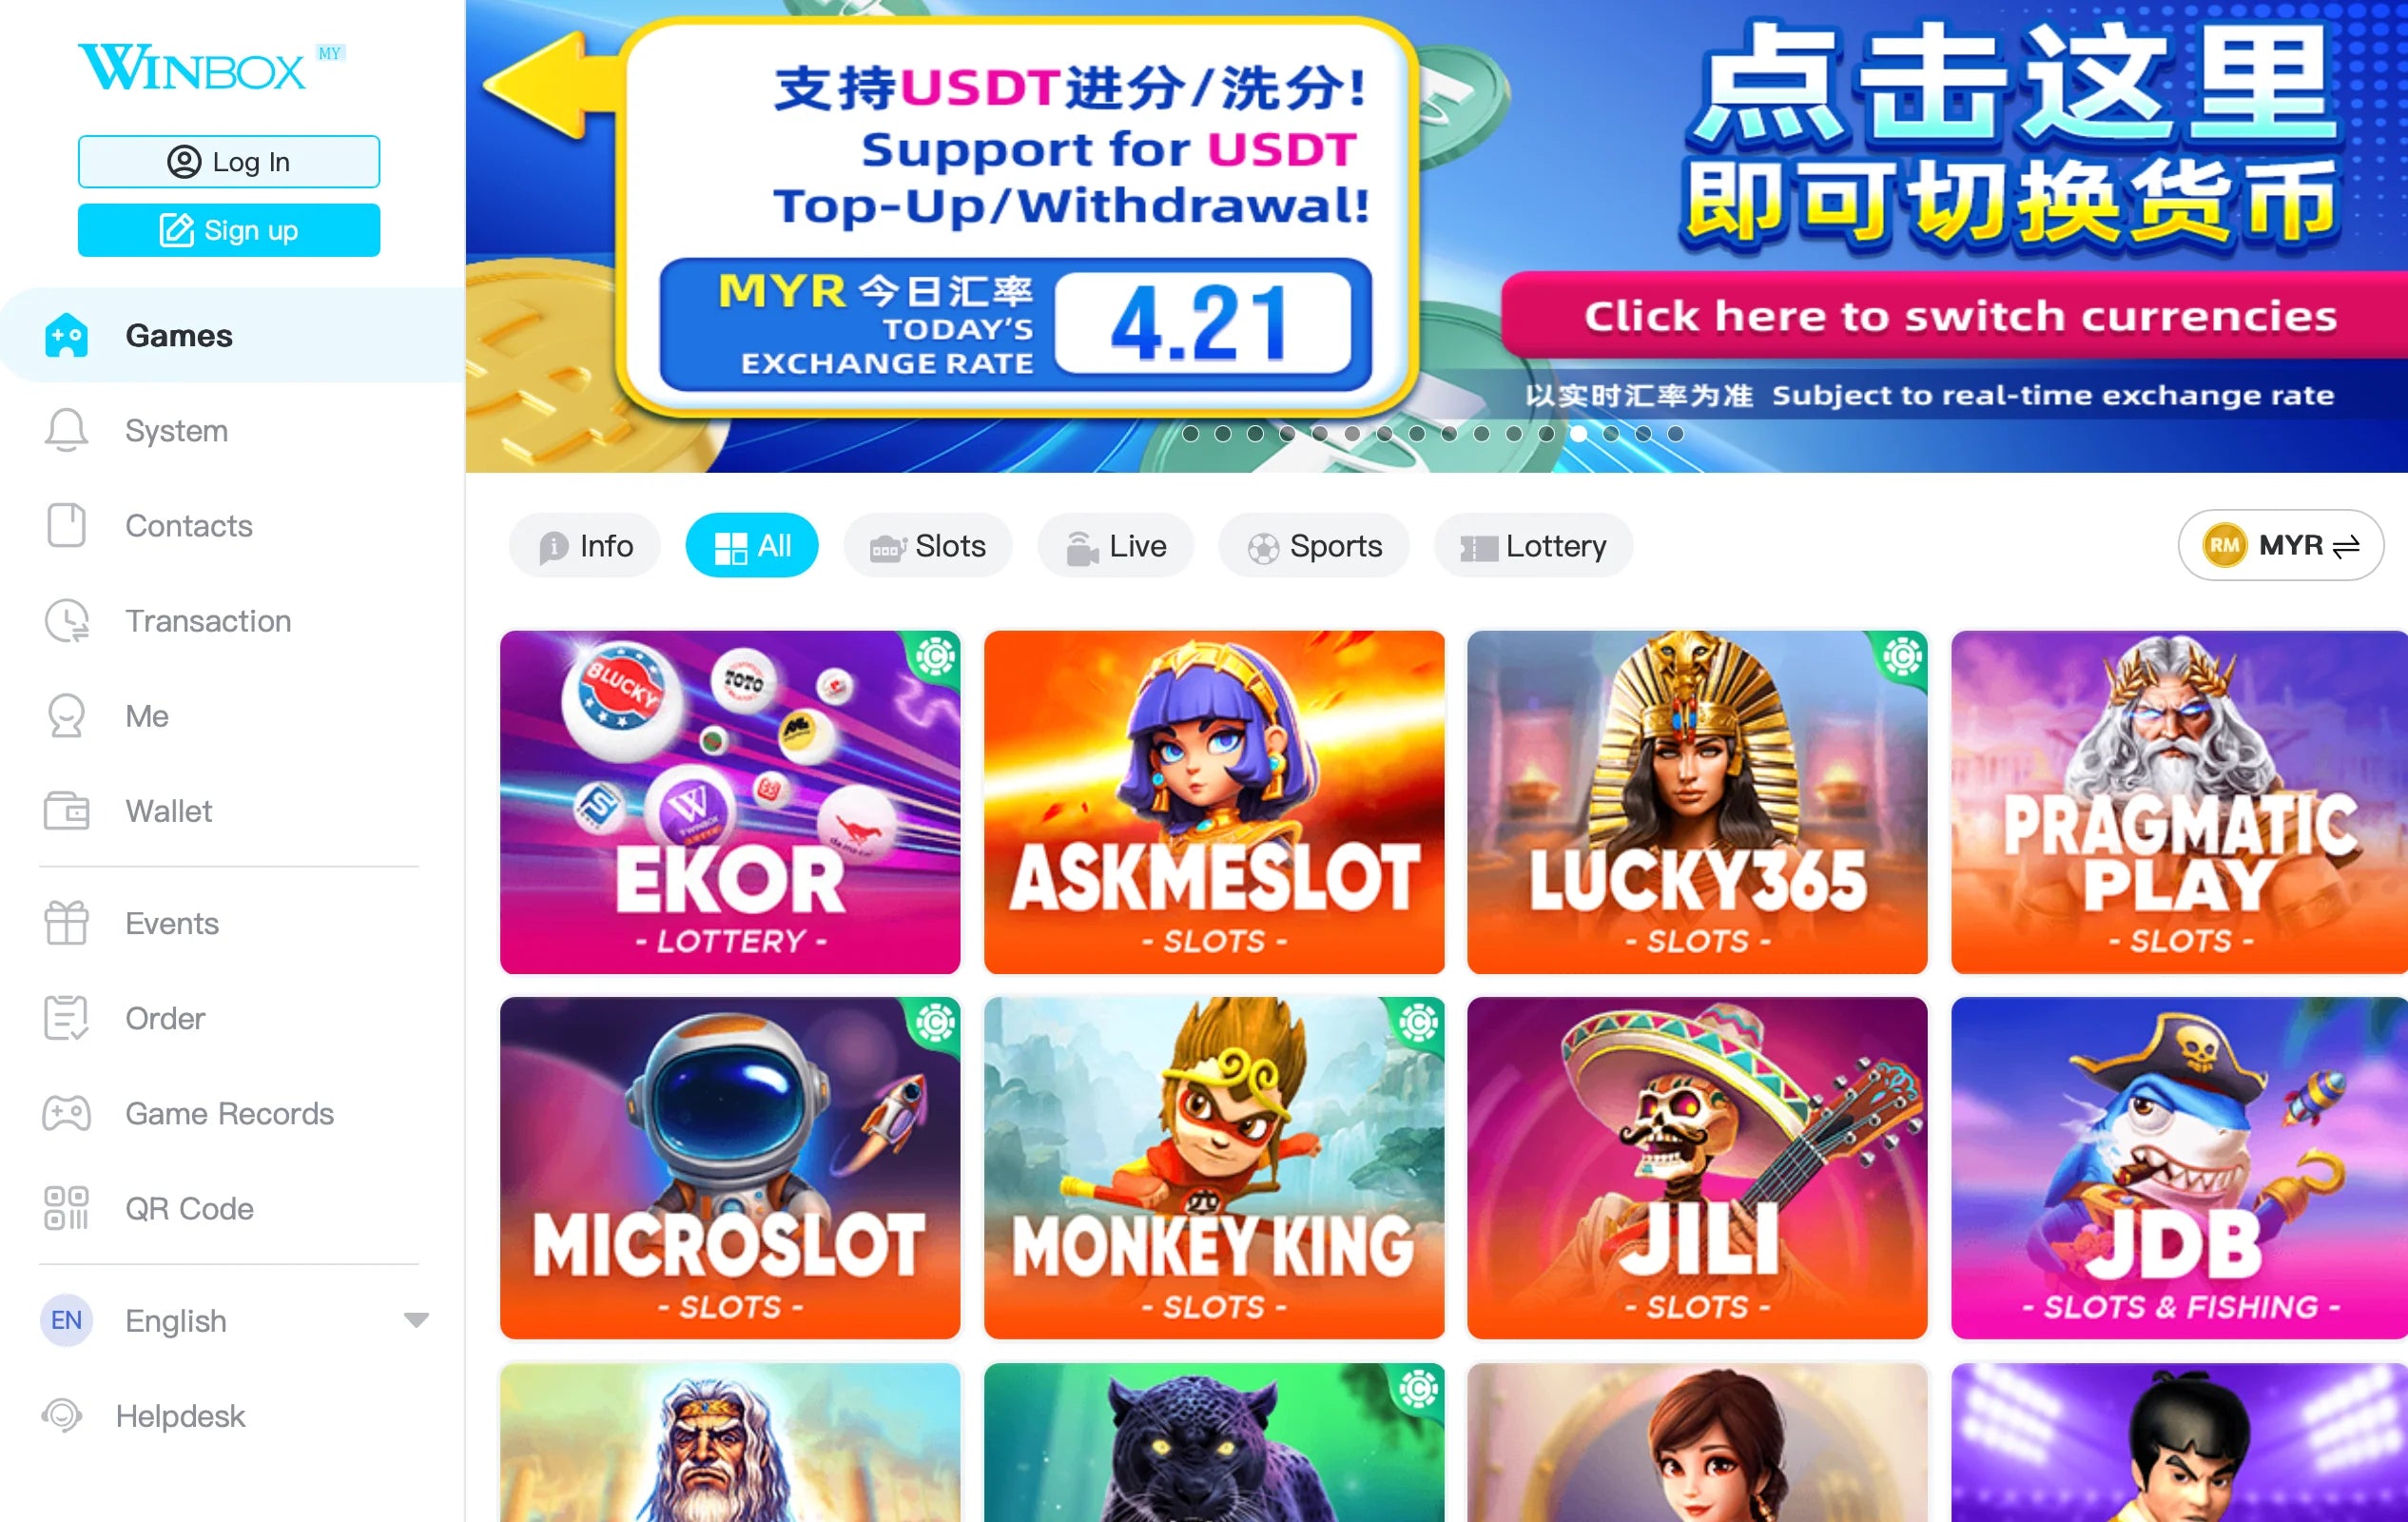The width and height of the screenshot is (2408, 1522).
Task: Expand the English language dropdown
Action: click(x=416, y=1320)
